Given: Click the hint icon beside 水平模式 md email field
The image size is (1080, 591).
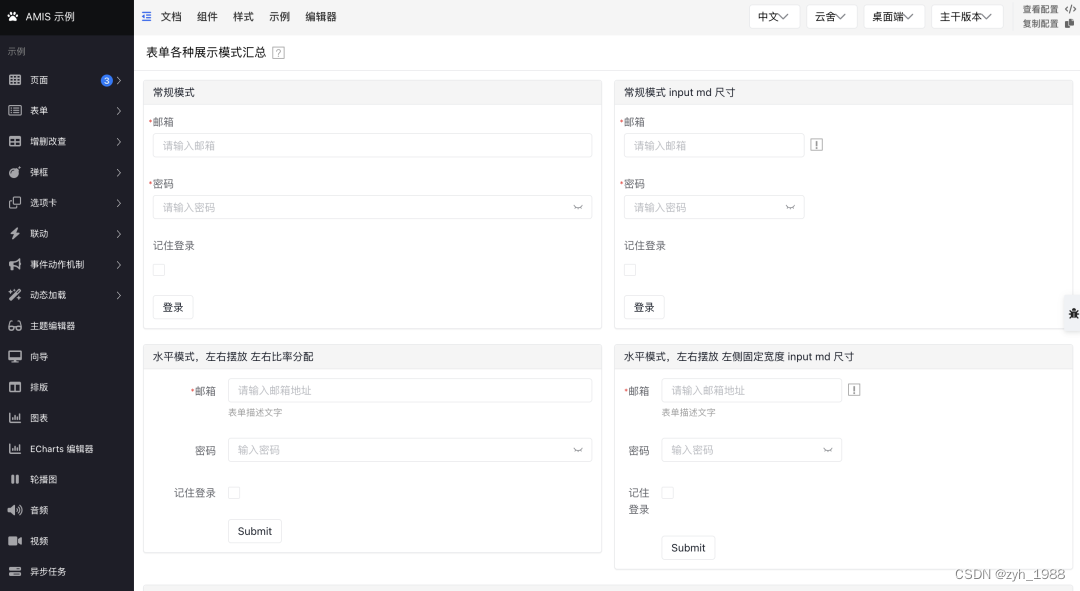Looking at the screenshot, I should pyautogui.click(x=854, y=390).
